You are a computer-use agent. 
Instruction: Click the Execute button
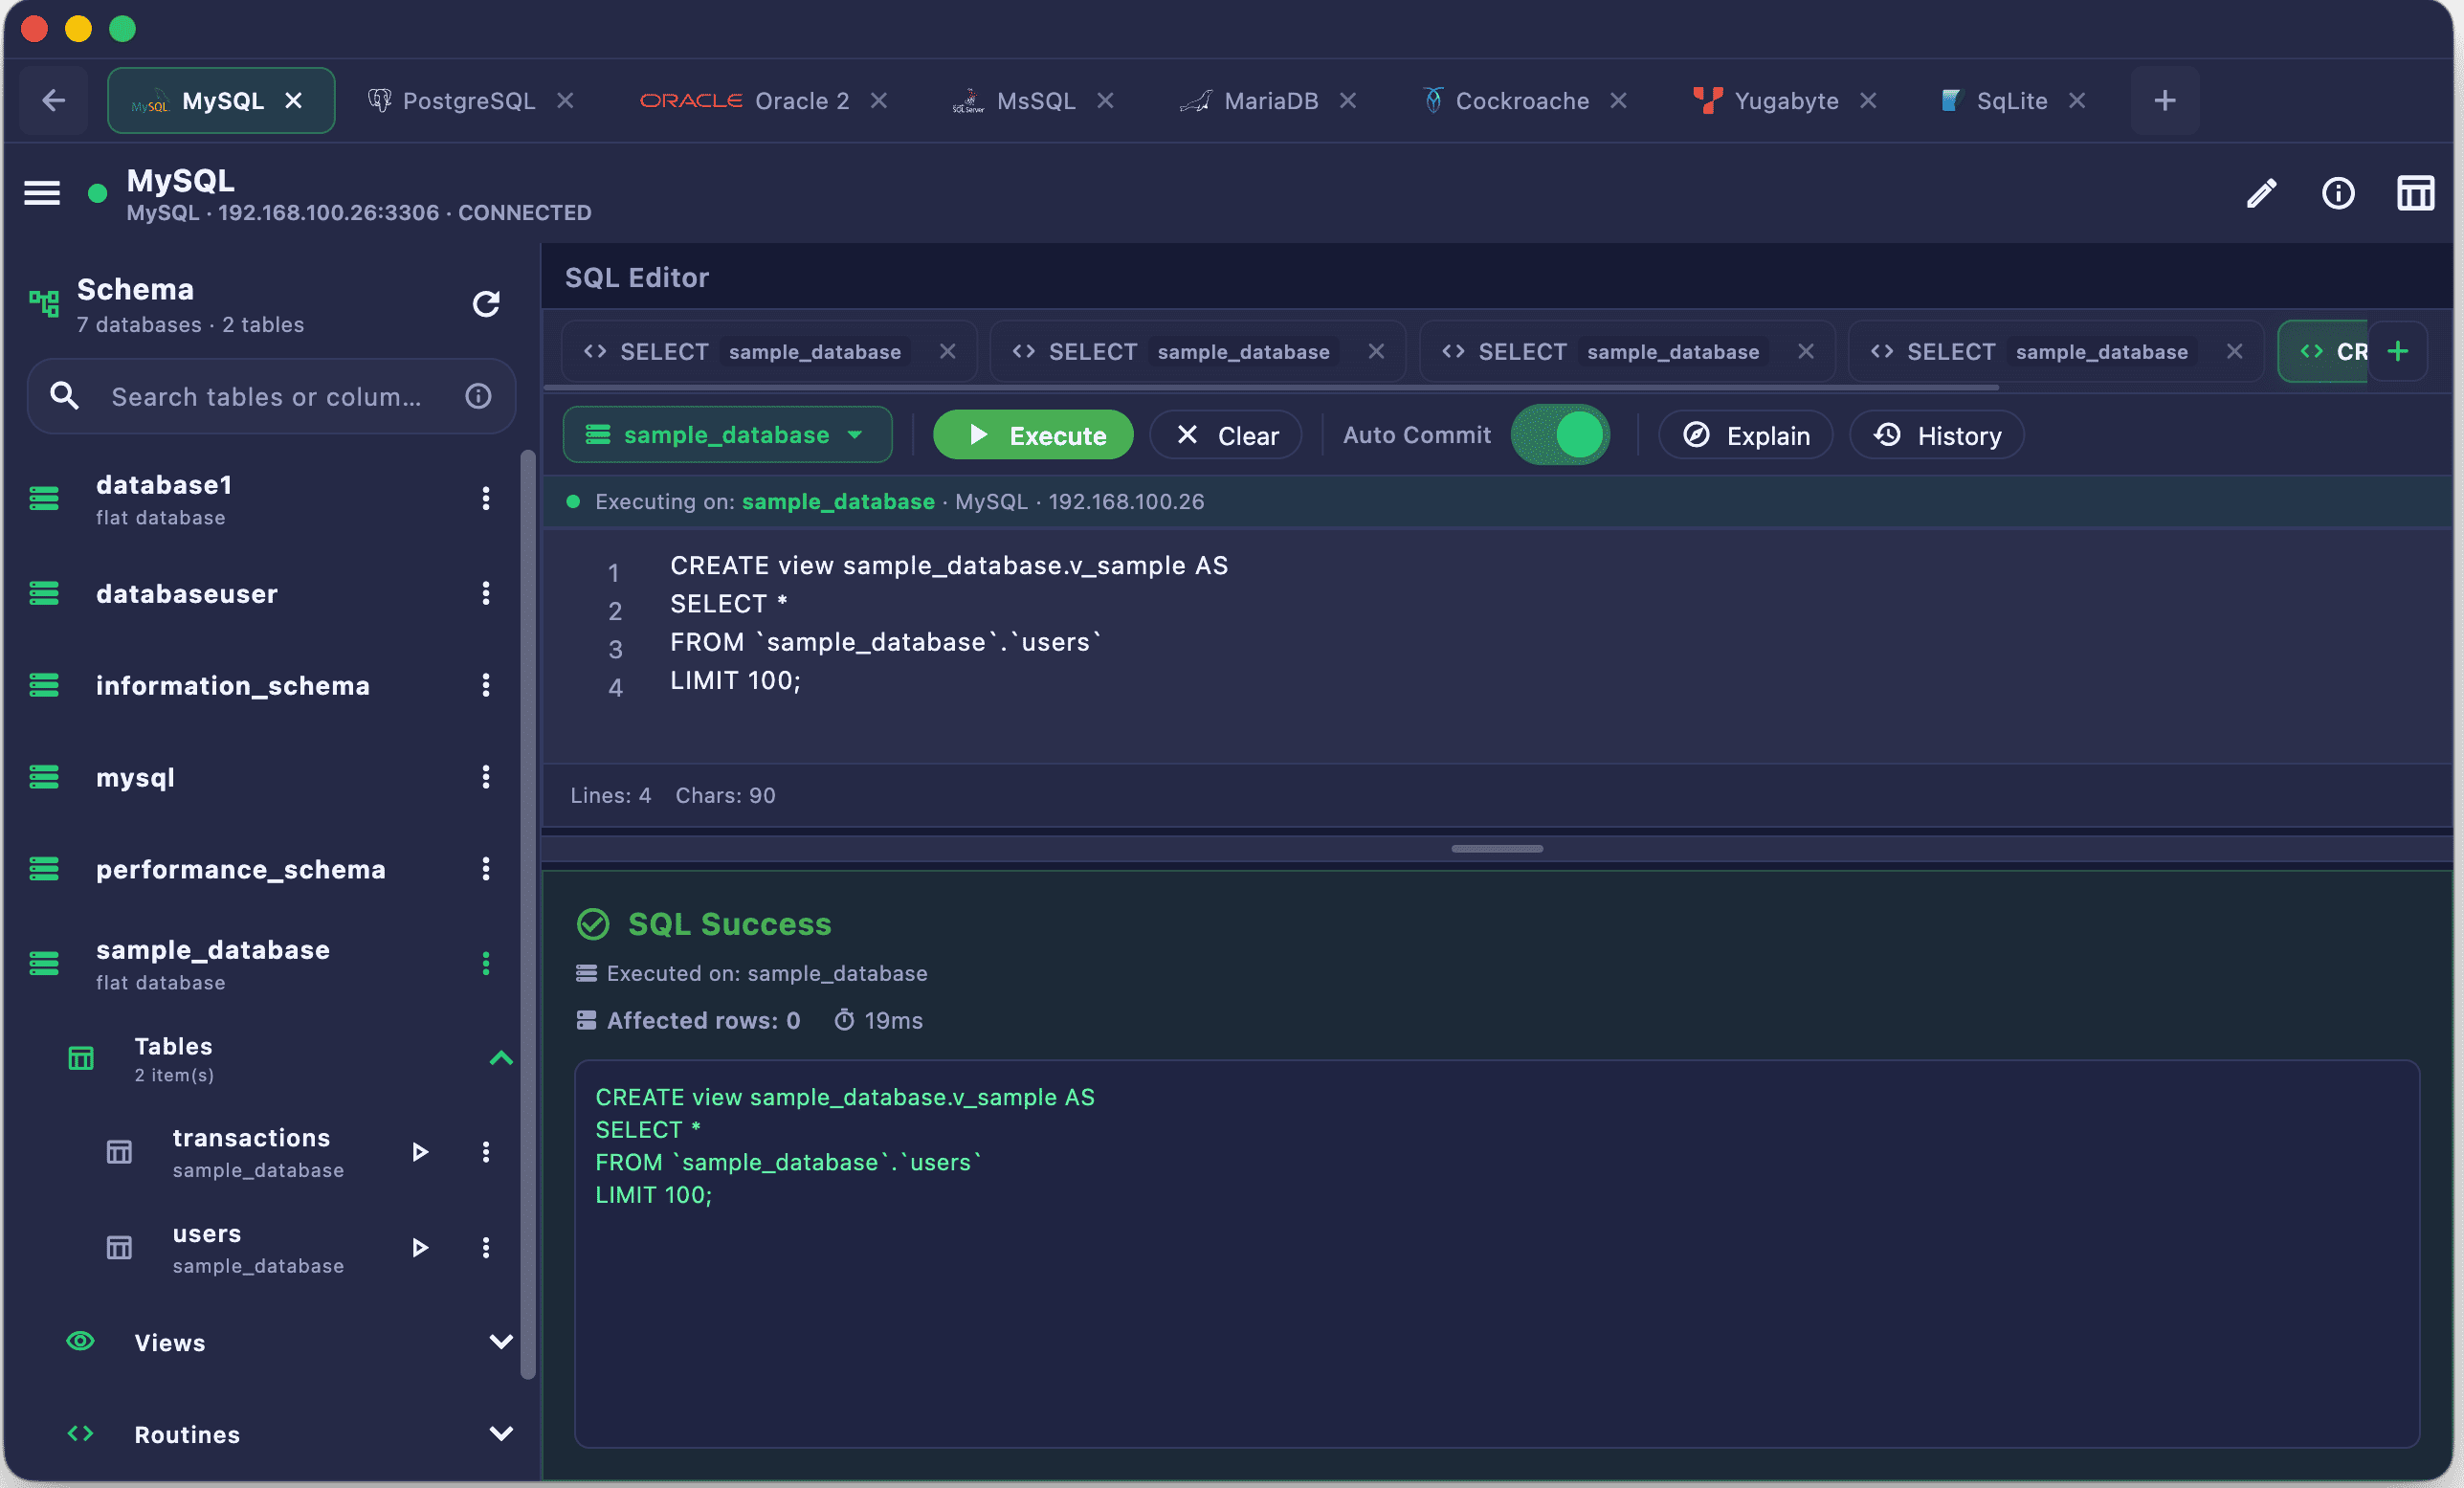[x=1033, y=435]
